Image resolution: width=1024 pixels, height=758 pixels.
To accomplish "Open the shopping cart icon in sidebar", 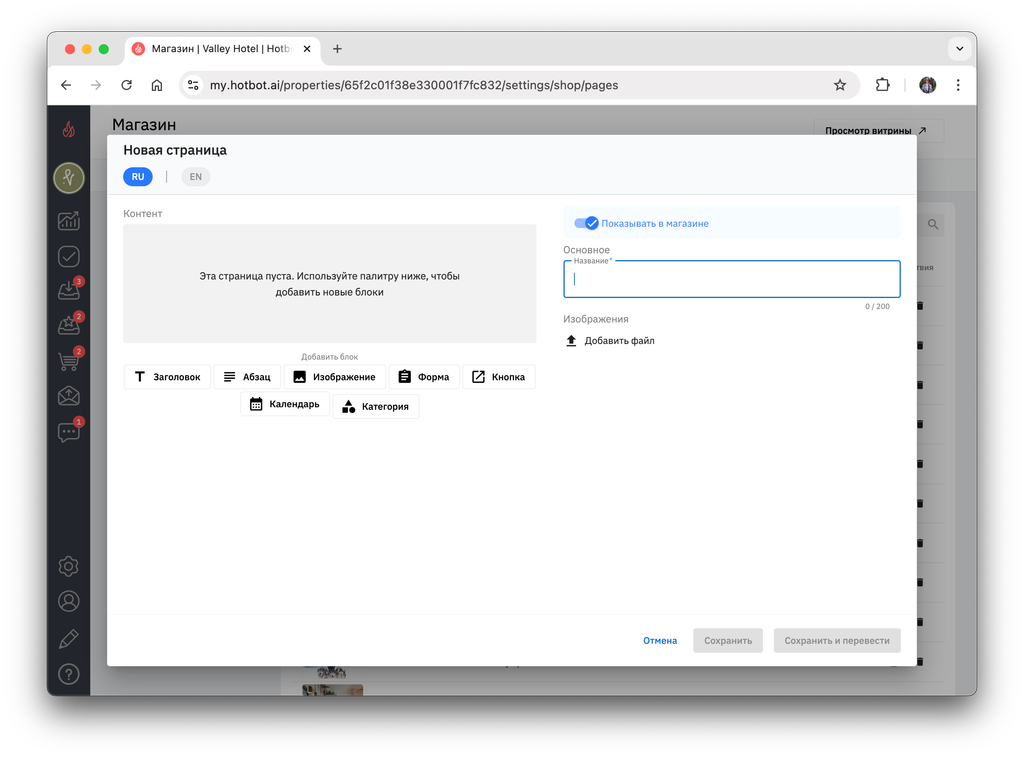I will [69, 360].
